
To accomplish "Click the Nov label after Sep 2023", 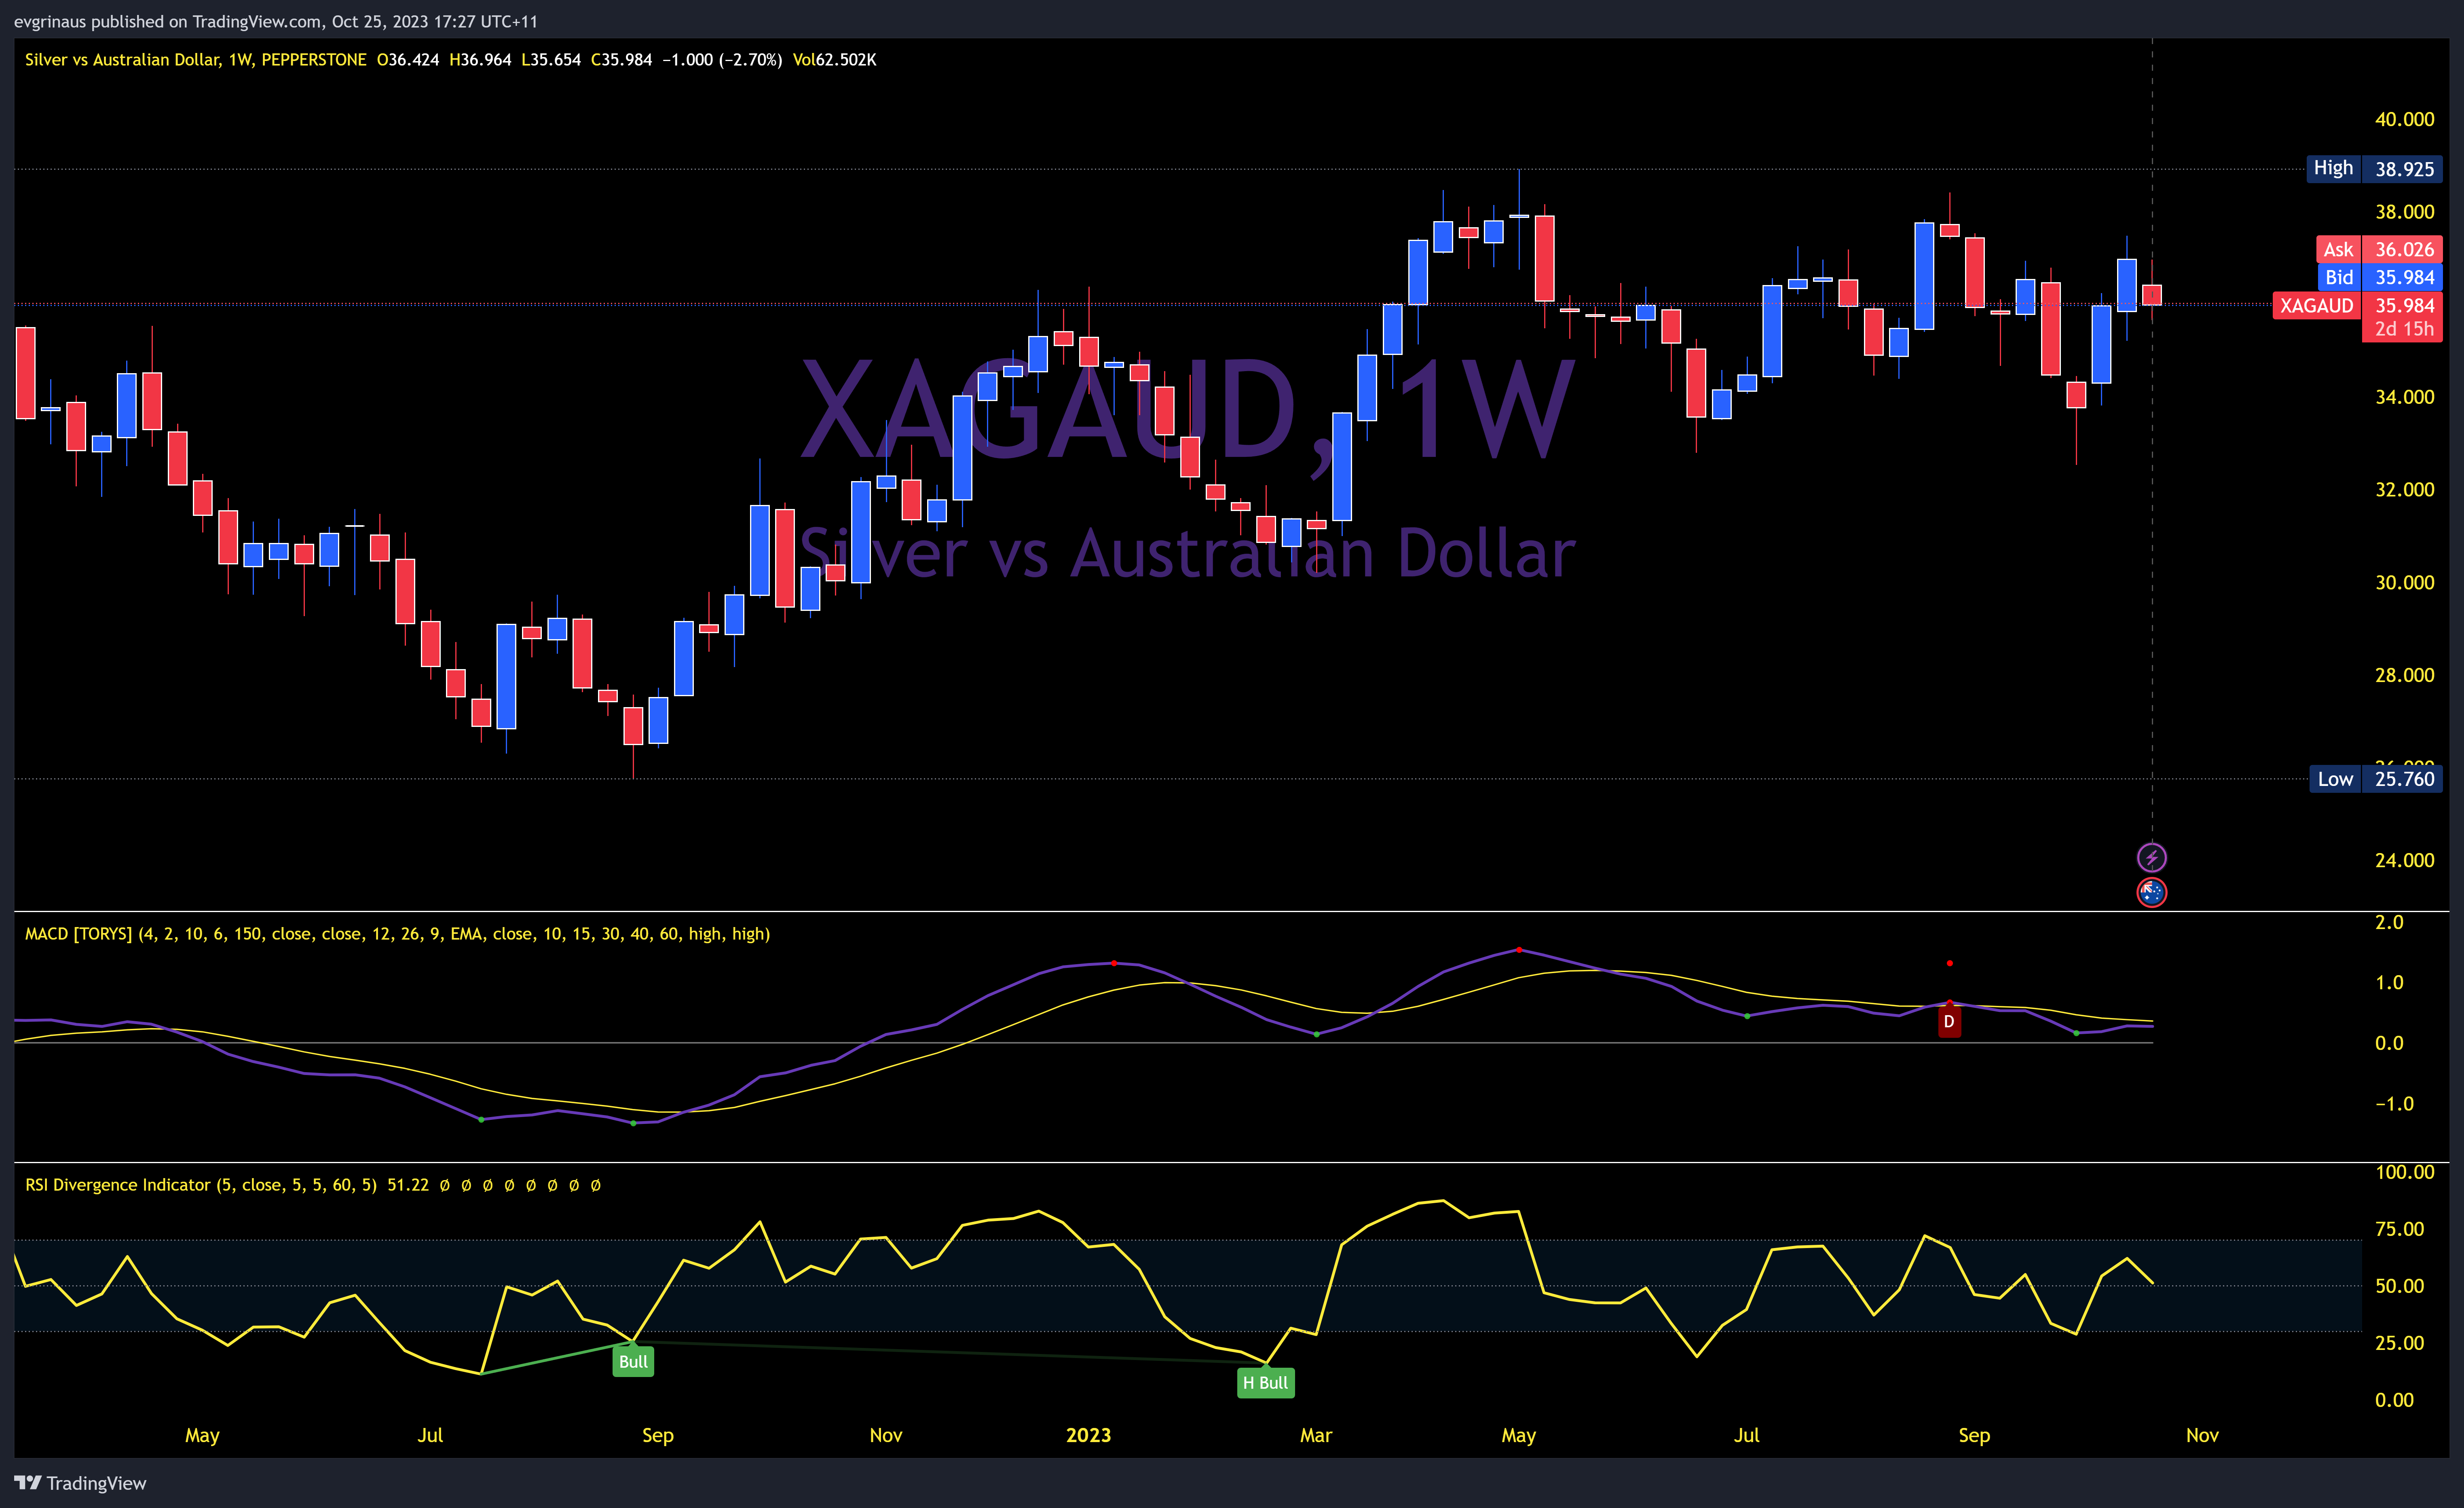I will point(2202,1435).
